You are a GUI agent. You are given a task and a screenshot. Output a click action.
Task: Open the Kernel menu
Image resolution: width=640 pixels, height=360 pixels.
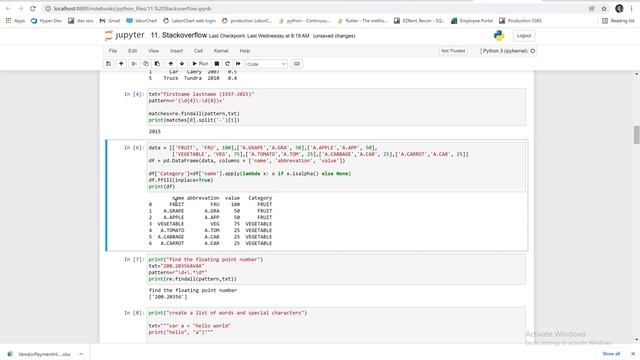pyautogui.click(x=221, y=51)
